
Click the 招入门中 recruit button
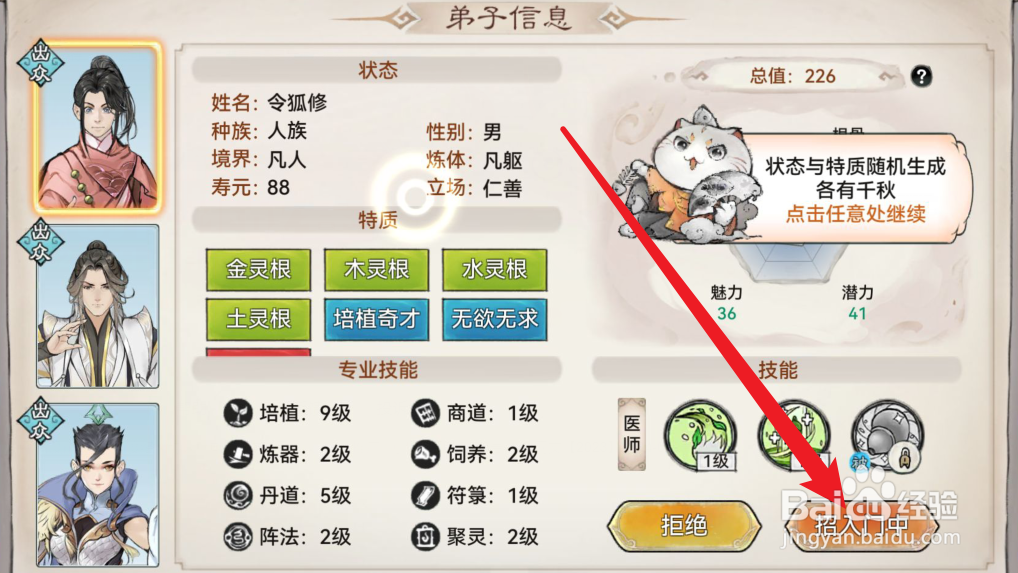click(x=862, y=525)
